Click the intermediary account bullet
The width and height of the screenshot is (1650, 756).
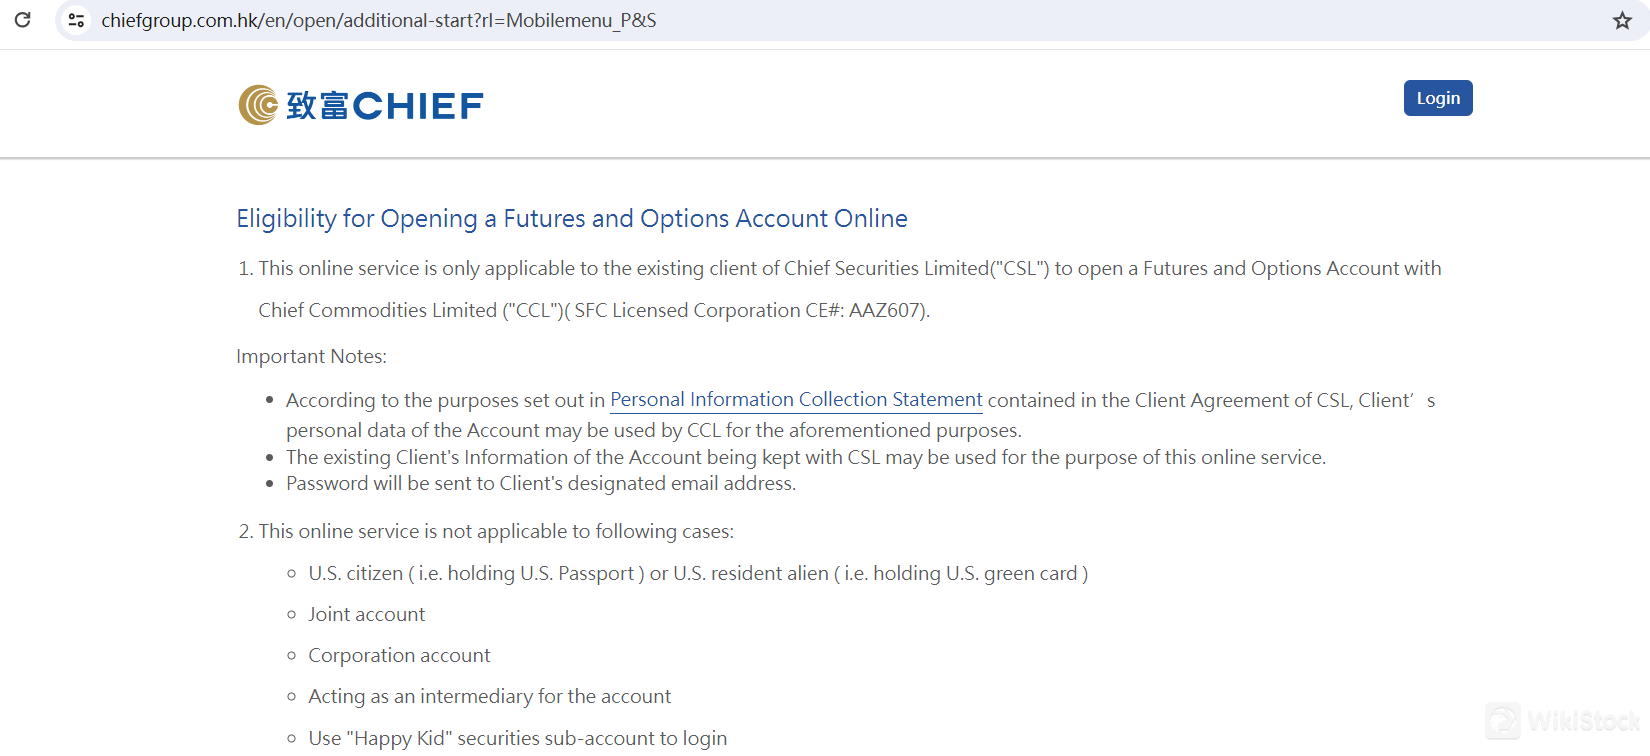click(x=489, y=695)
